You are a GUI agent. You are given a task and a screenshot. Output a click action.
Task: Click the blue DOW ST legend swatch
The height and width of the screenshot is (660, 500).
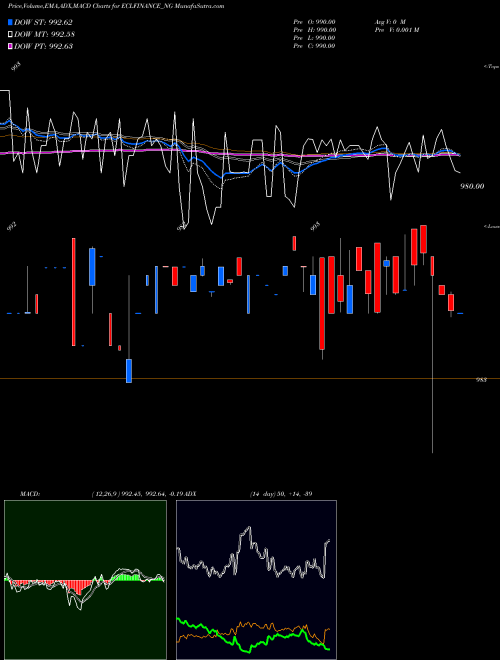(x=10, y=22)
